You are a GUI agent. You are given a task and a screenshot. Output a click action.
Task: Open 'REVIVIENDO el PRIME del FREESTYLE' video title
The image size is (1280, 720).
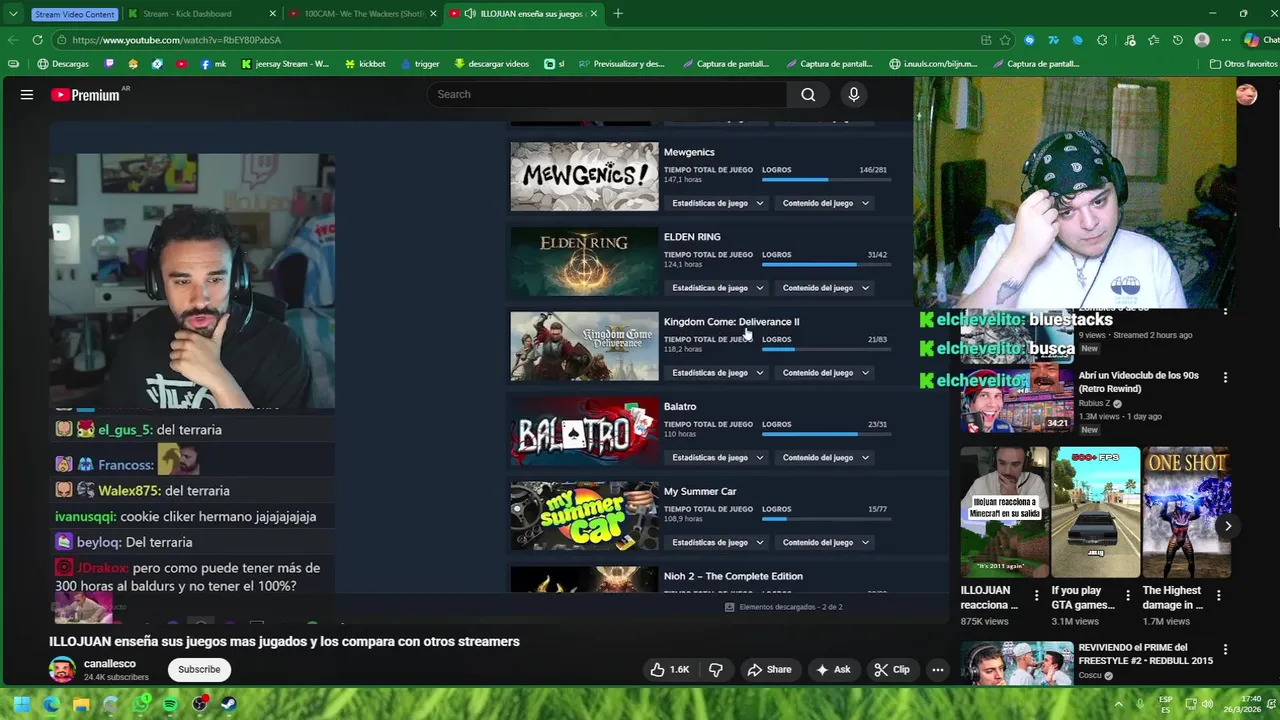point(1146,654)
